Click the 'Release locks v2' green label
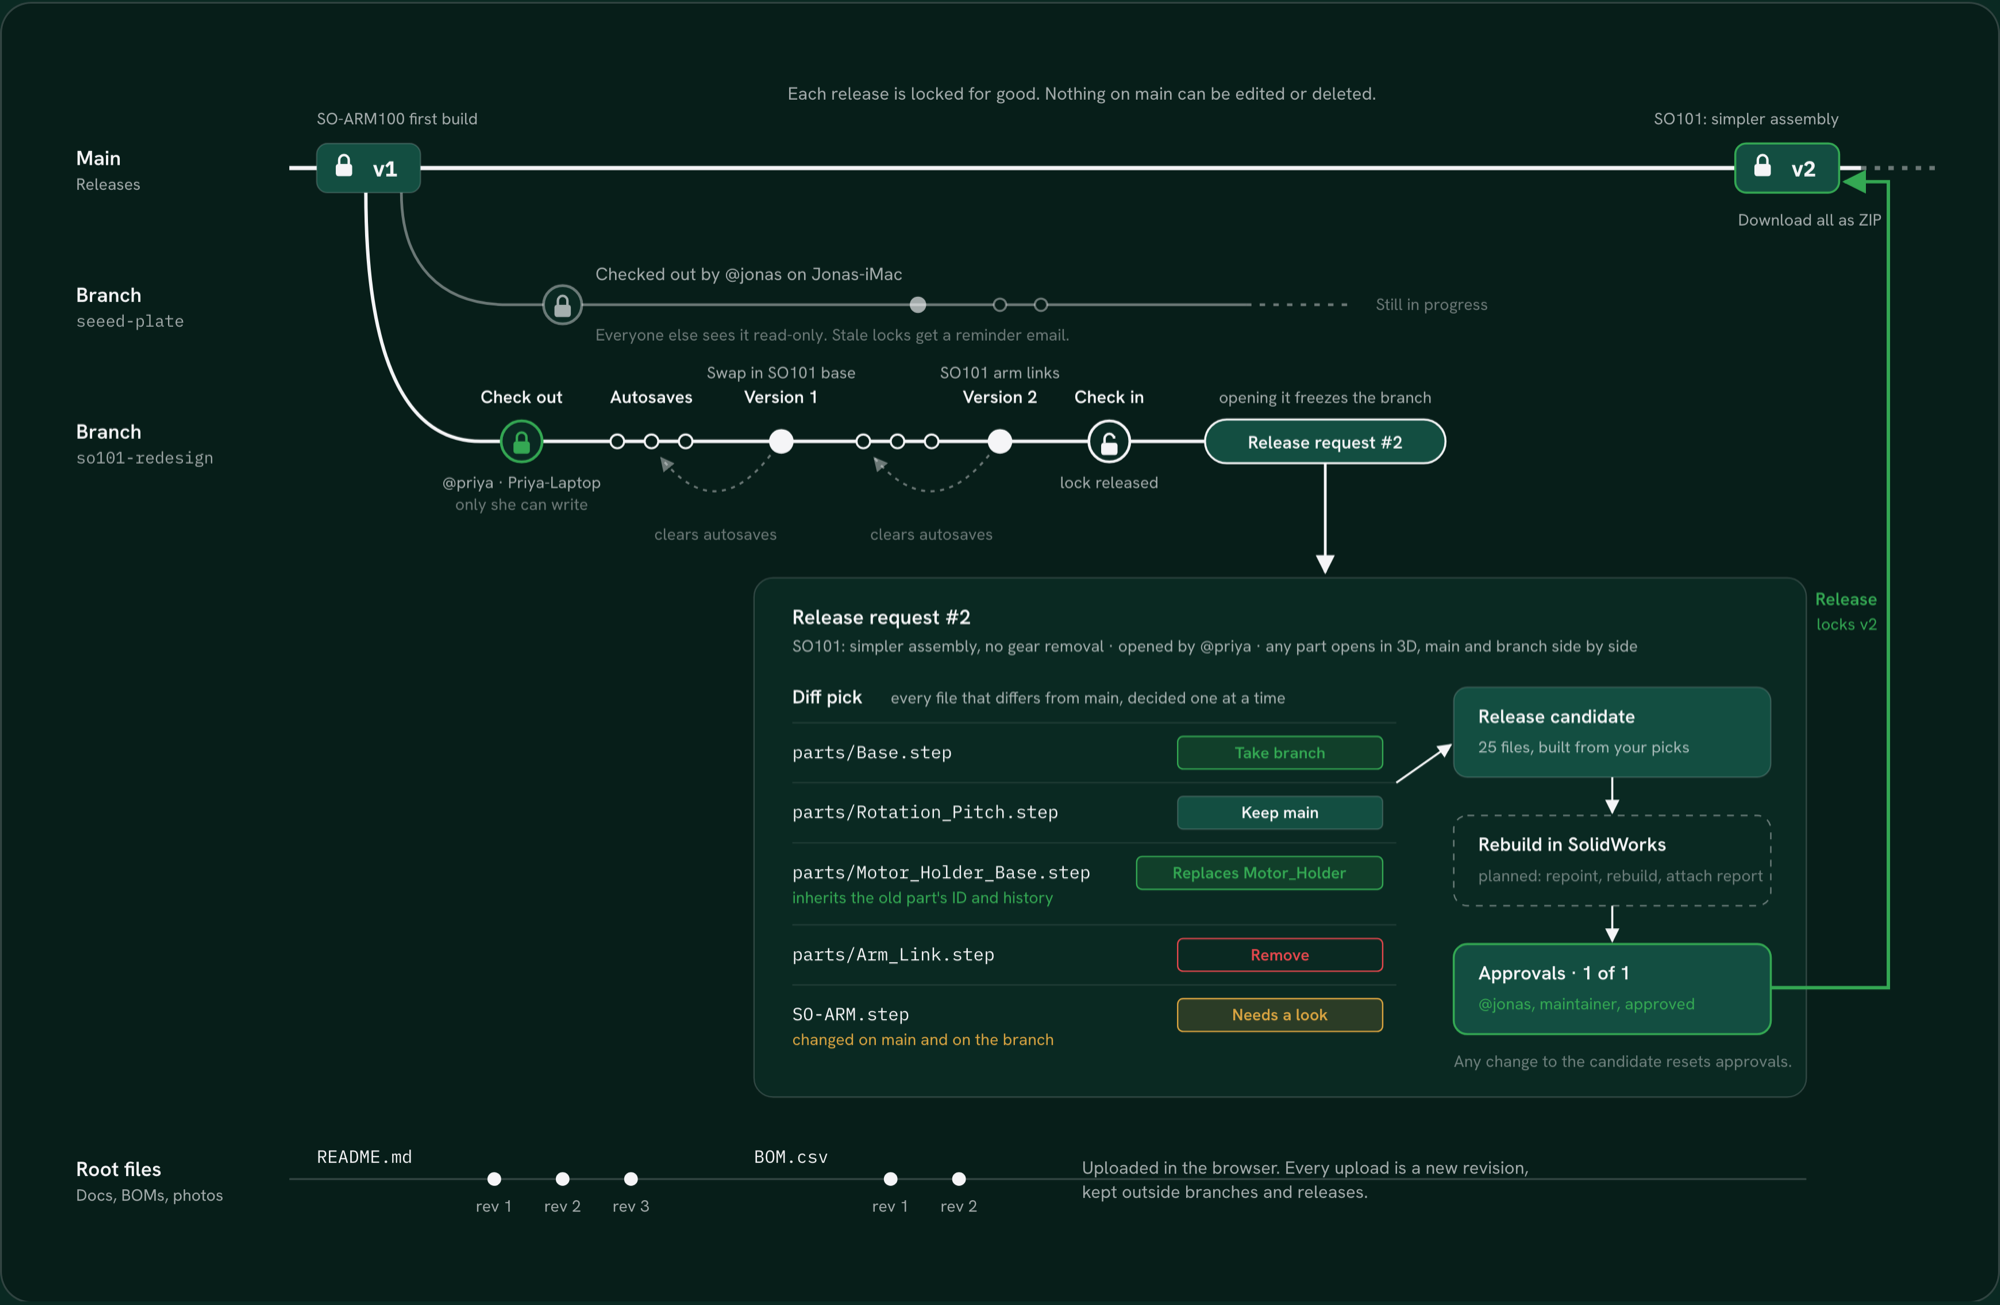Screen dimensions: 2000x1305 tap(1846, 612)
